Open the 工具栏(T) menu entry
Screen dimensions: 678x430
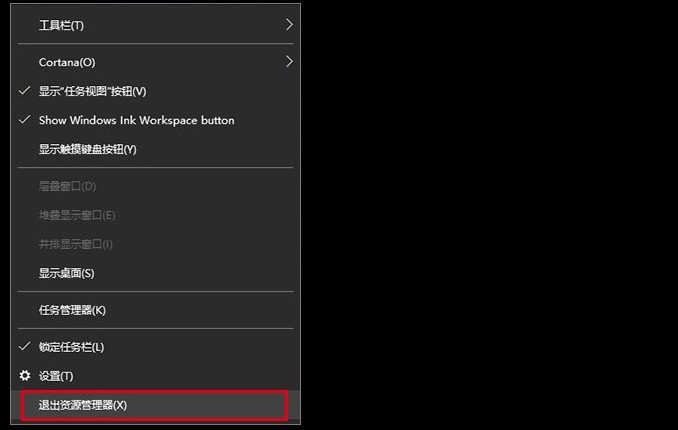(62, 25)
